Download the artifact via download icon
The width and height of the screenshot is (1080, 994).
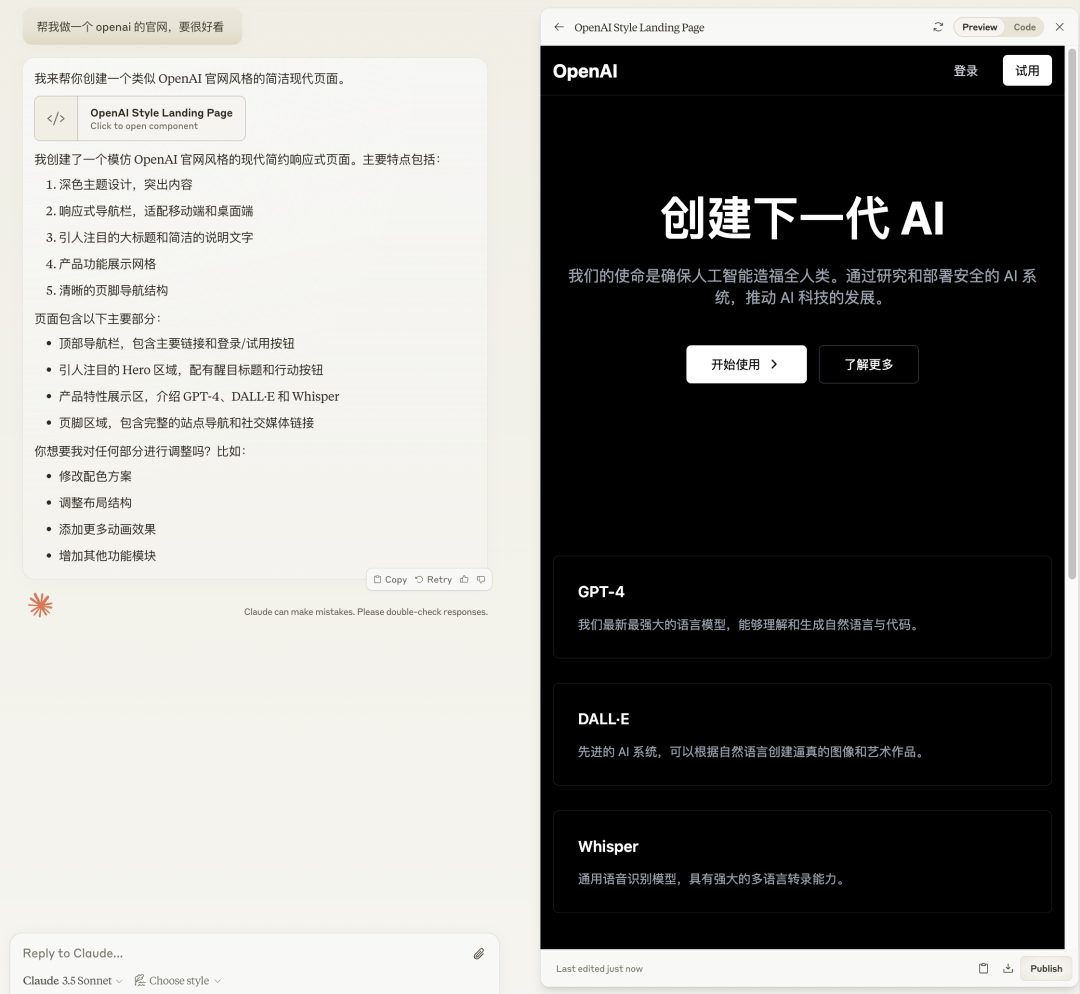(x=1010, y=968)
